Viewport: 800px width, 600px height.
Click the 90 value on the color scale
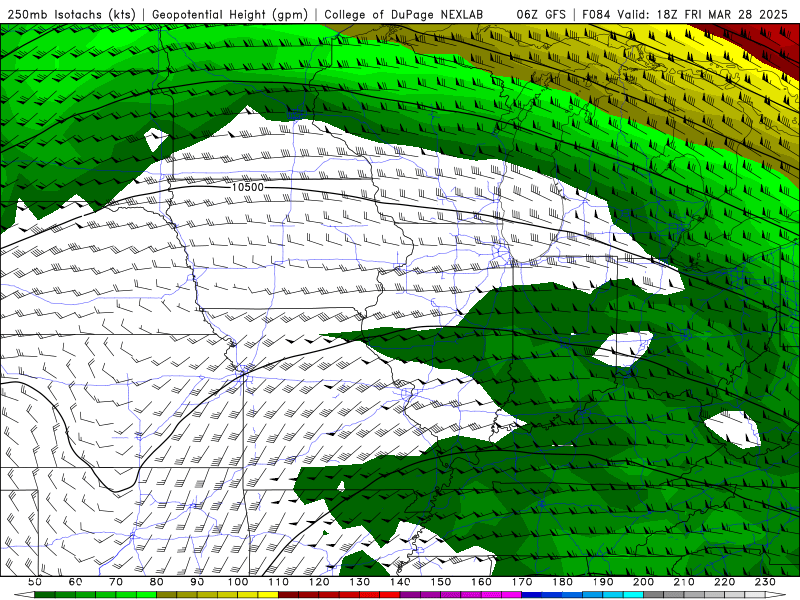click(197, 582)
